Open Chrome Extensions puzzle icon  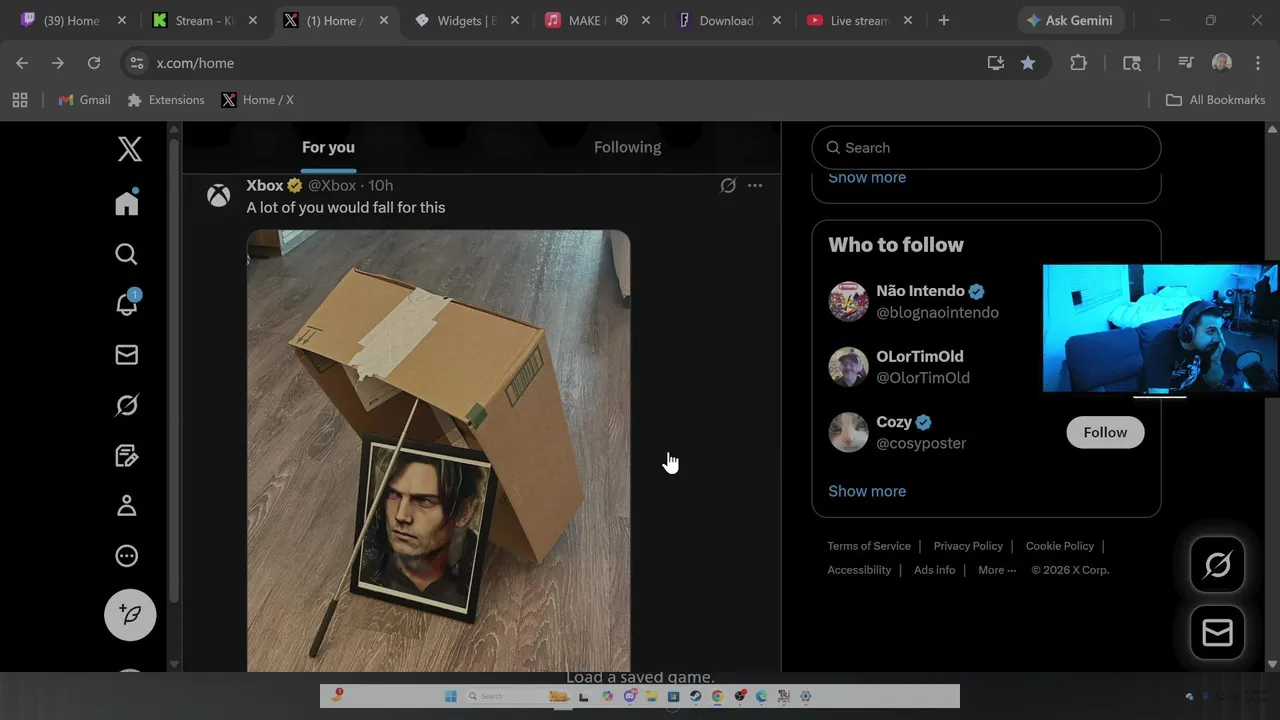pos(1078,63)
